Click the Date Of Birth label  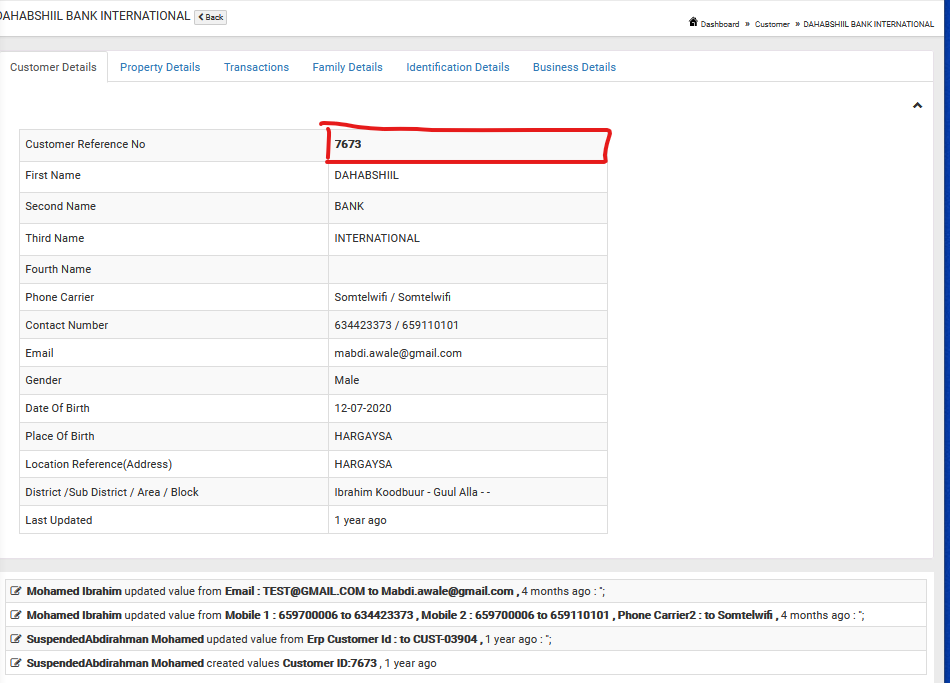click(x=58, y=408)
